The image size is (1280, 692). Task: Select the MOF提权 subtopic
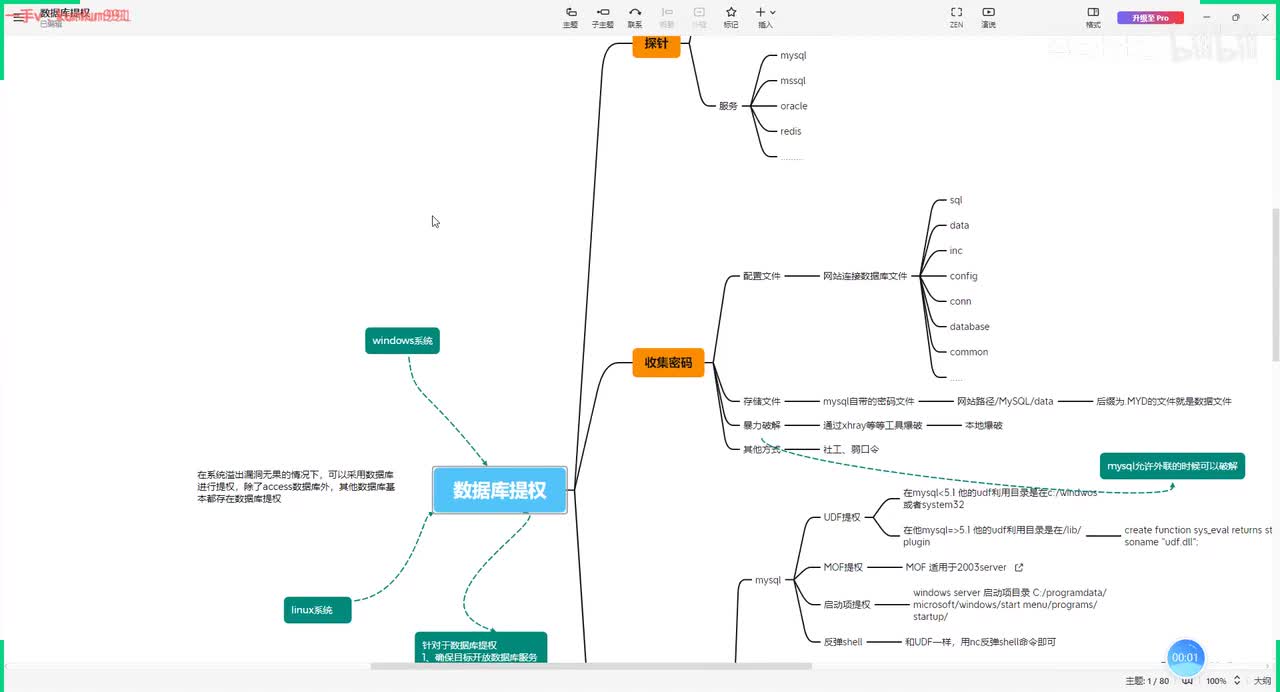(843, 567)
